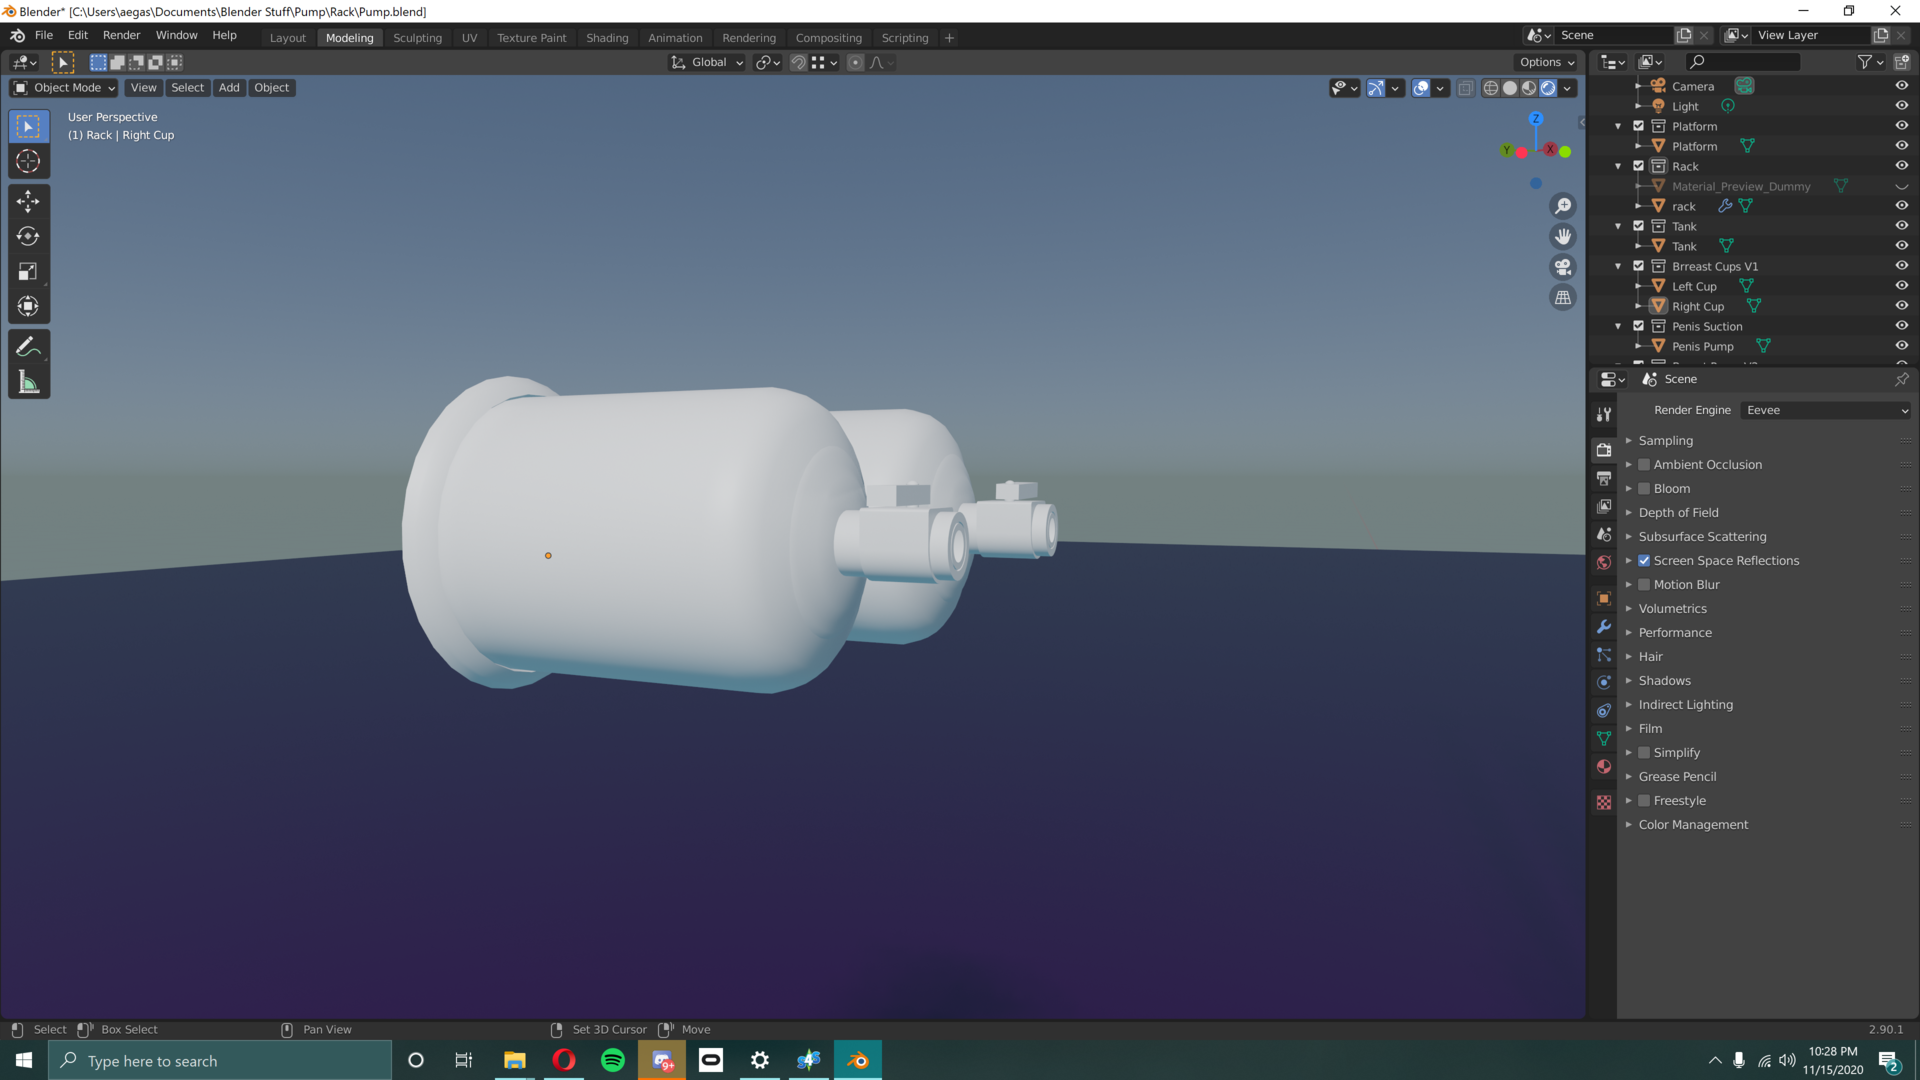The width and height of the screenshot is (1920, 1080).
Task: Switch to solid viewport shading
Action: 1510,88
